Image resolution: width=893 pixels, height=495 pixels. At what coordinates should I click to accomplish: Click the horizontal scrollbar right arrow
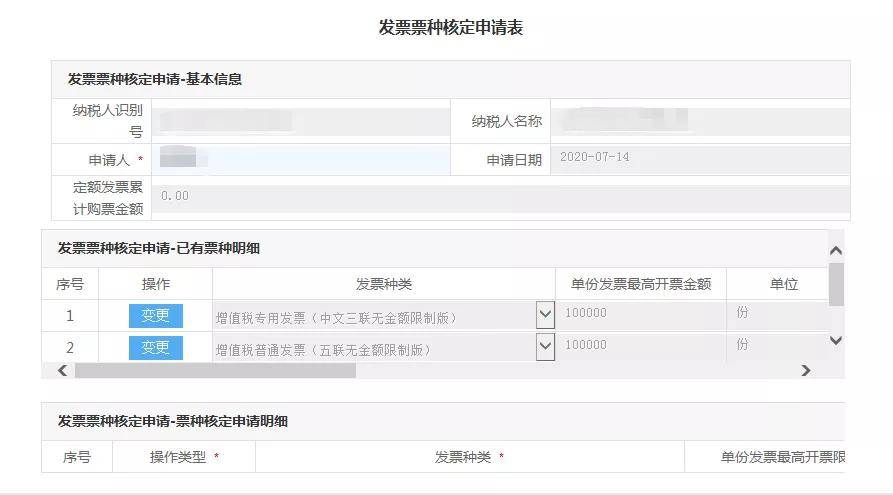click(805, 371)
